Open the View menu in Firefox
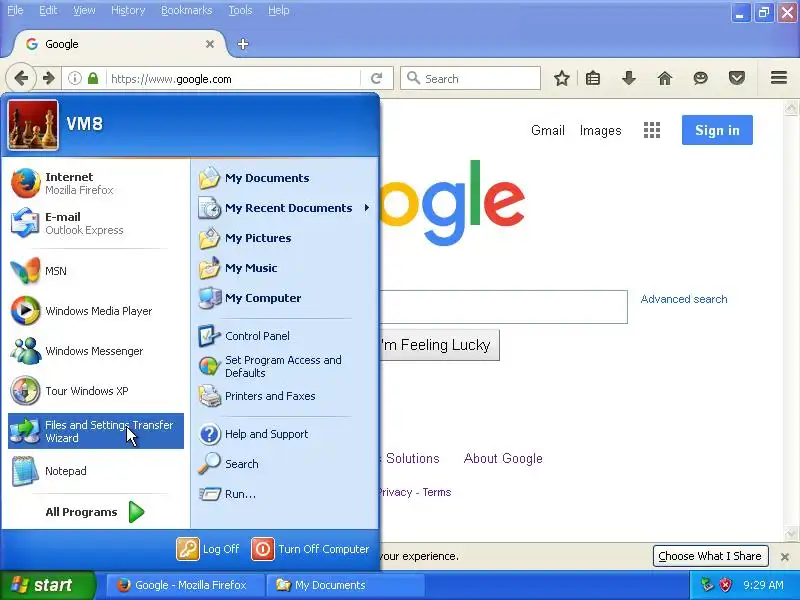The image size is (800, 600). (84, 10)
